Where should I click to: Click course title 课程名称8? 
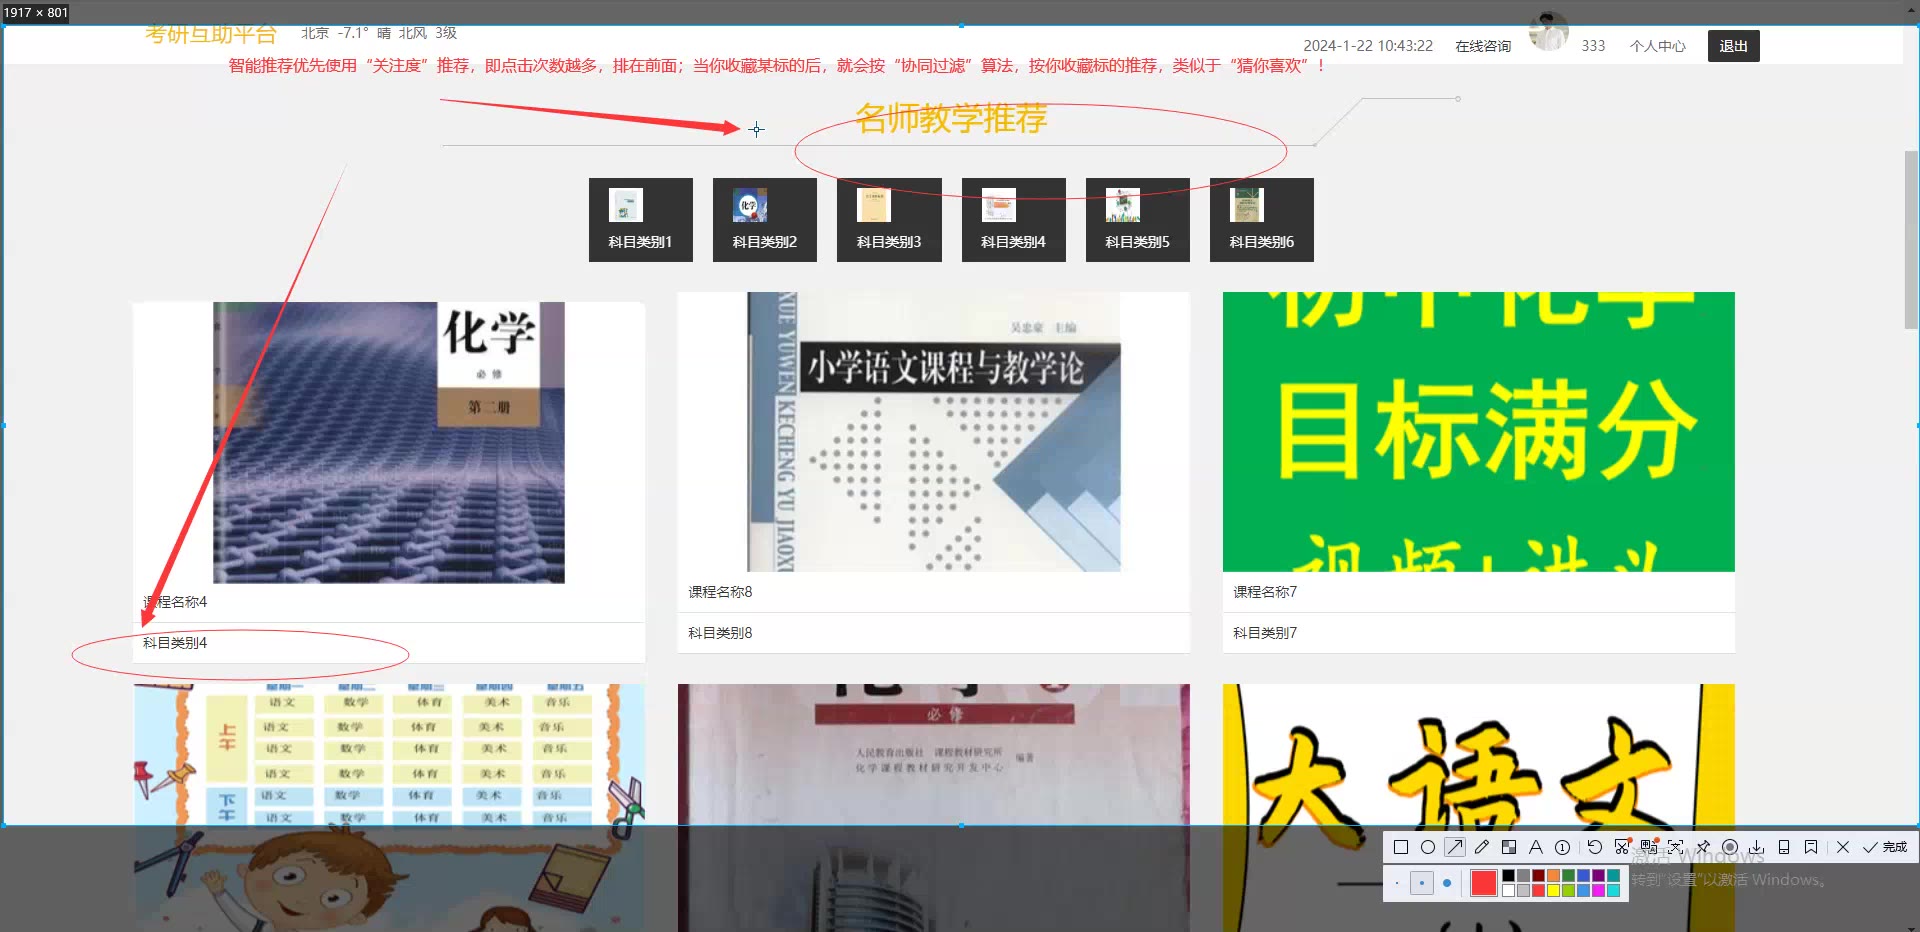coord(720,592)
